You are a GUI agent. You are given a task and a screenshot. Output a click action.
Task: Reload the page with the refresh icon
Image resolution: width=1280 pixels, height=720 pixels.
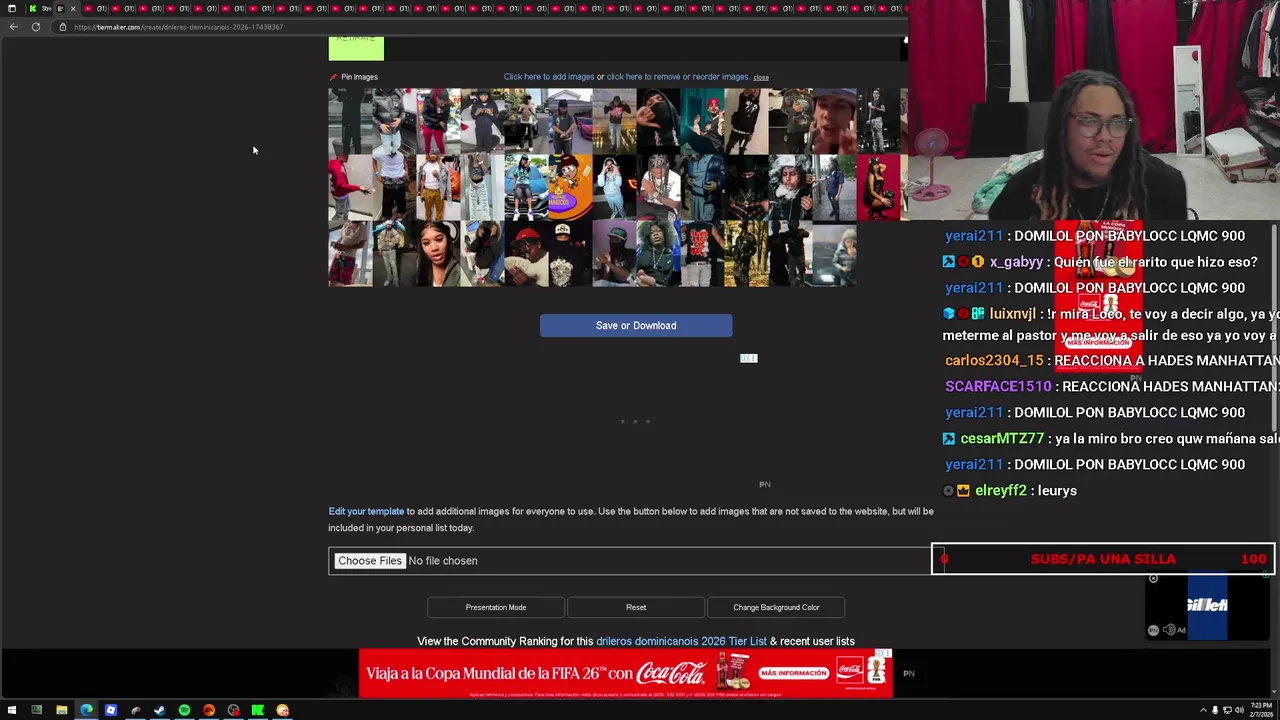[x=36, y=27]
